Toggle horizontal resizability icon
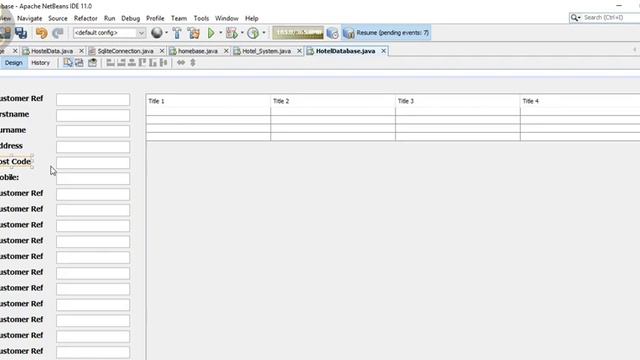Viewport: 640px width, 360px height. (181, 62)
